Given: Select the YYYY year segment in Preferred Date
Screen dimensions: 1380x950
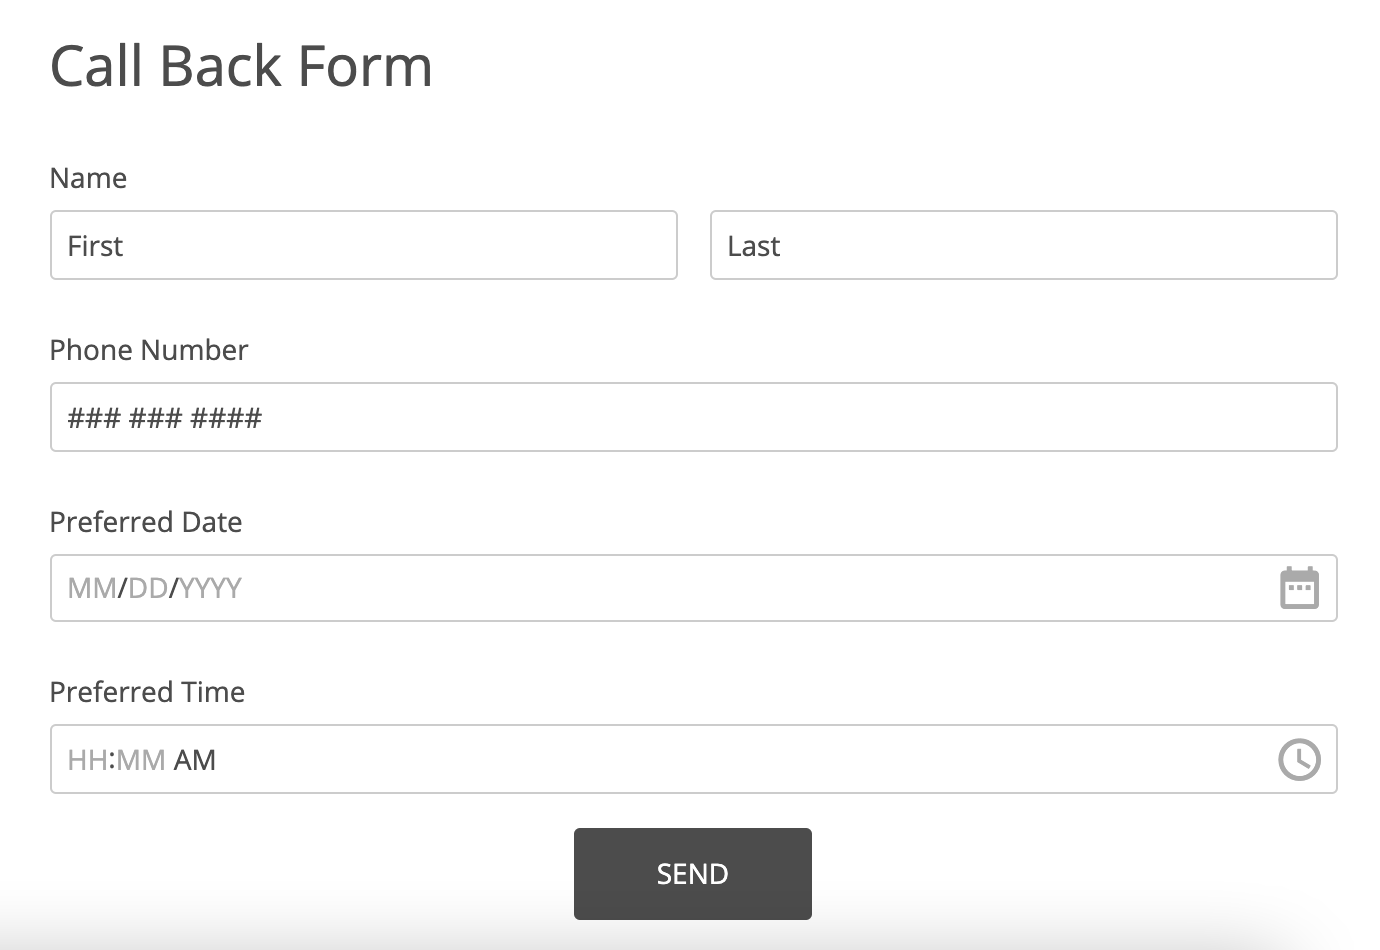Looking at the screenshot, I should coord(210,588).
